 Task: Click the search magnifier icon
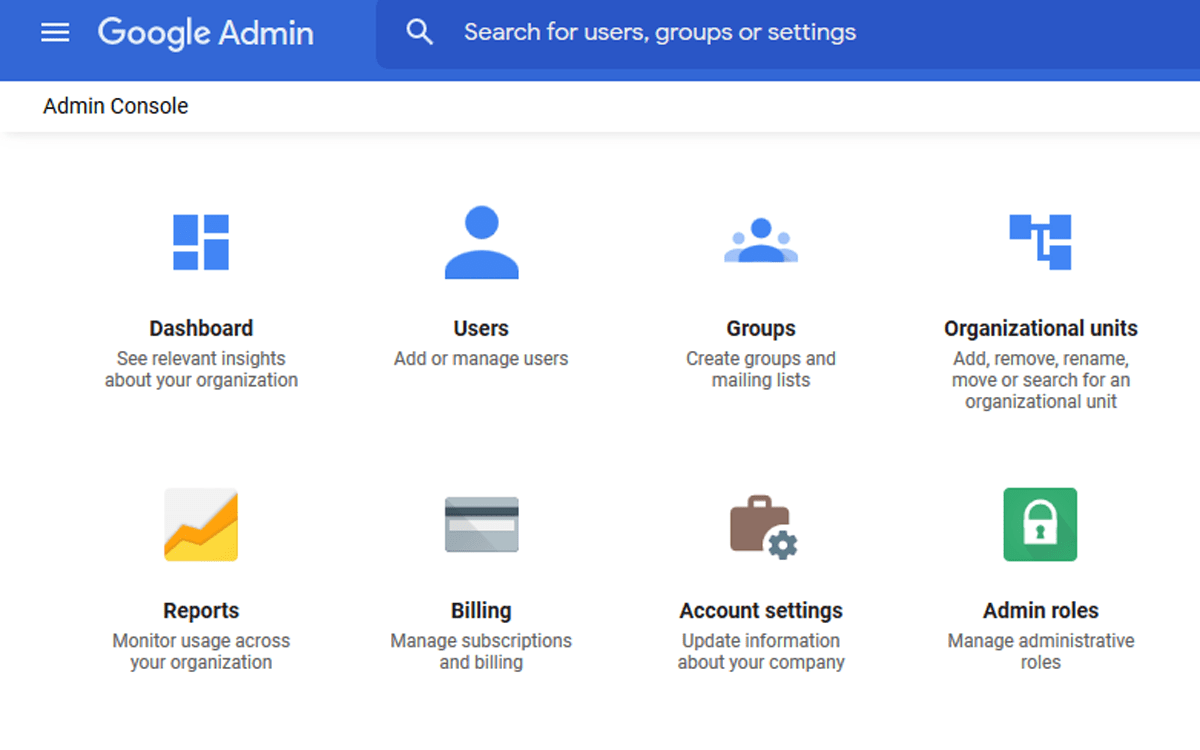pyautogui.click(x=420, y=32)
